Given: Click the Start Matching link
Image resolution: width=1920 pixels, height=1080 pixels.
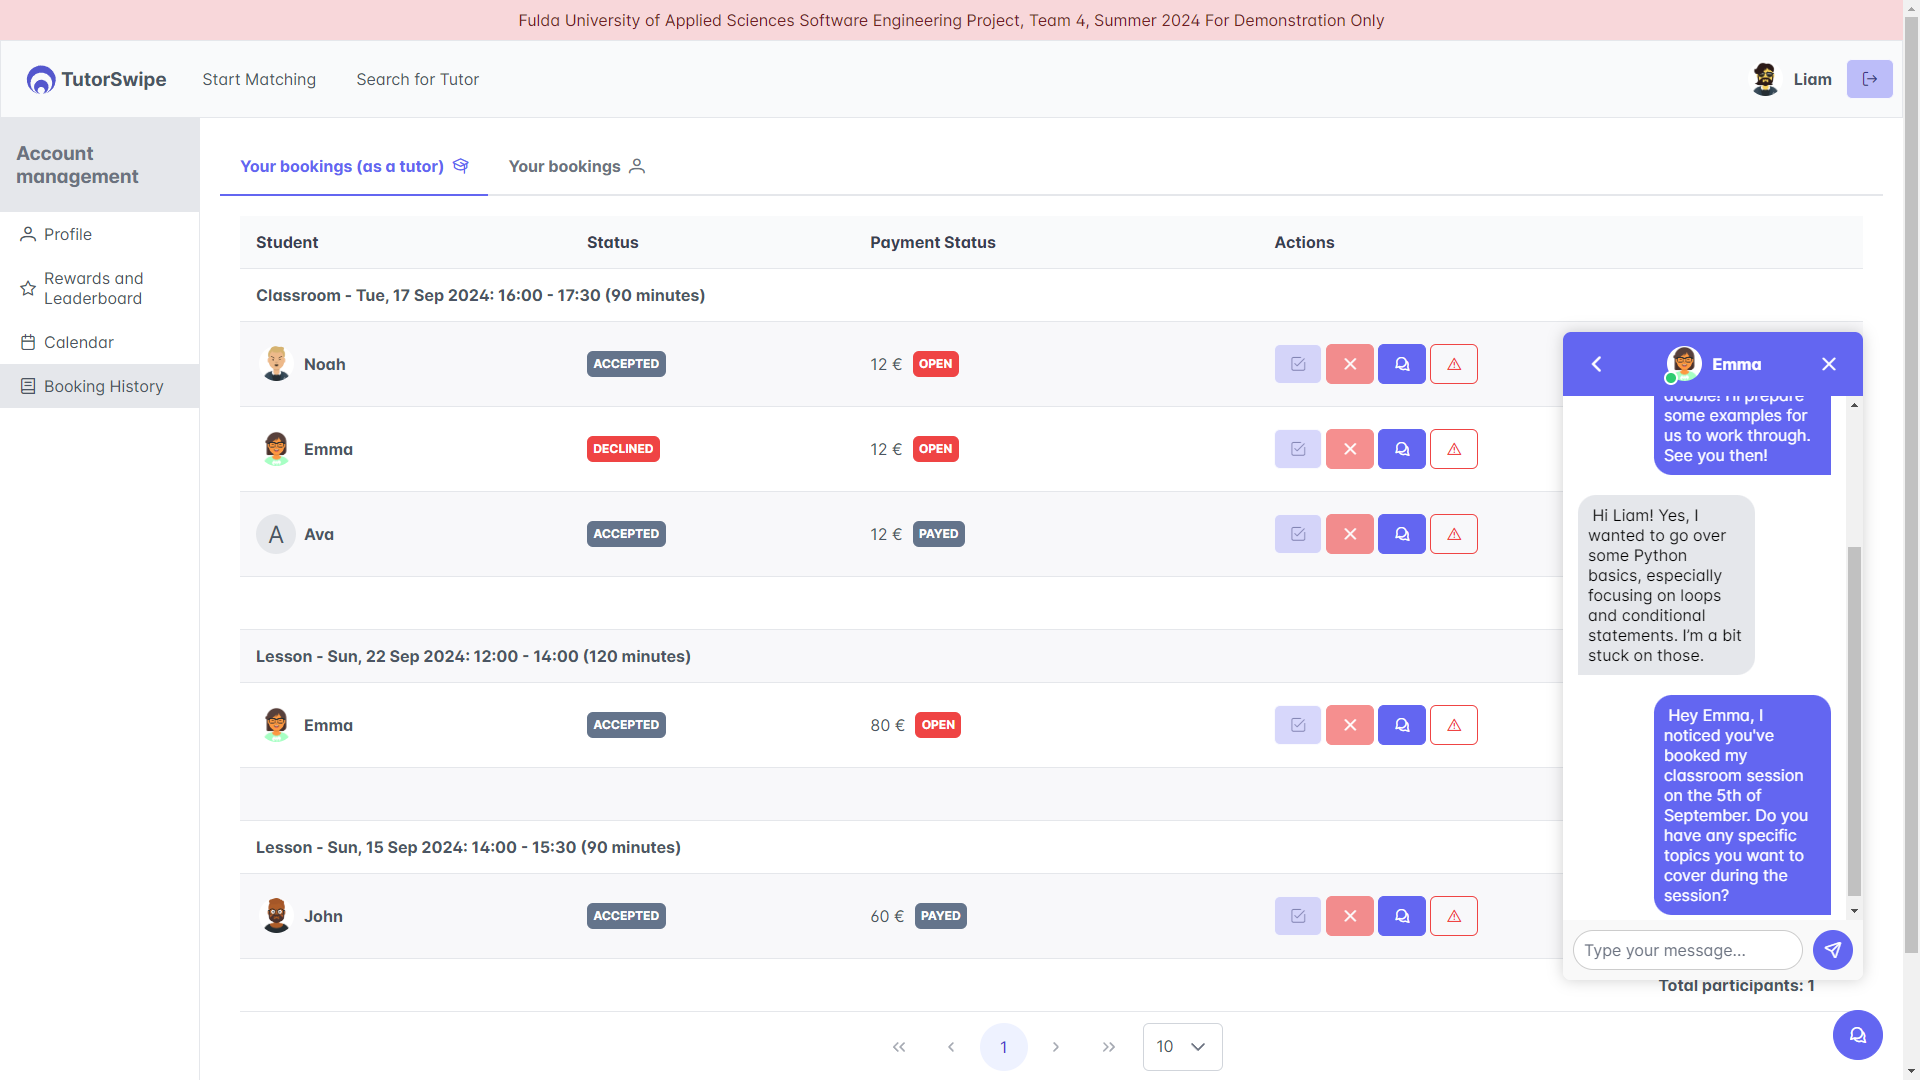Looking at the screenshot, I should [259, 79].
